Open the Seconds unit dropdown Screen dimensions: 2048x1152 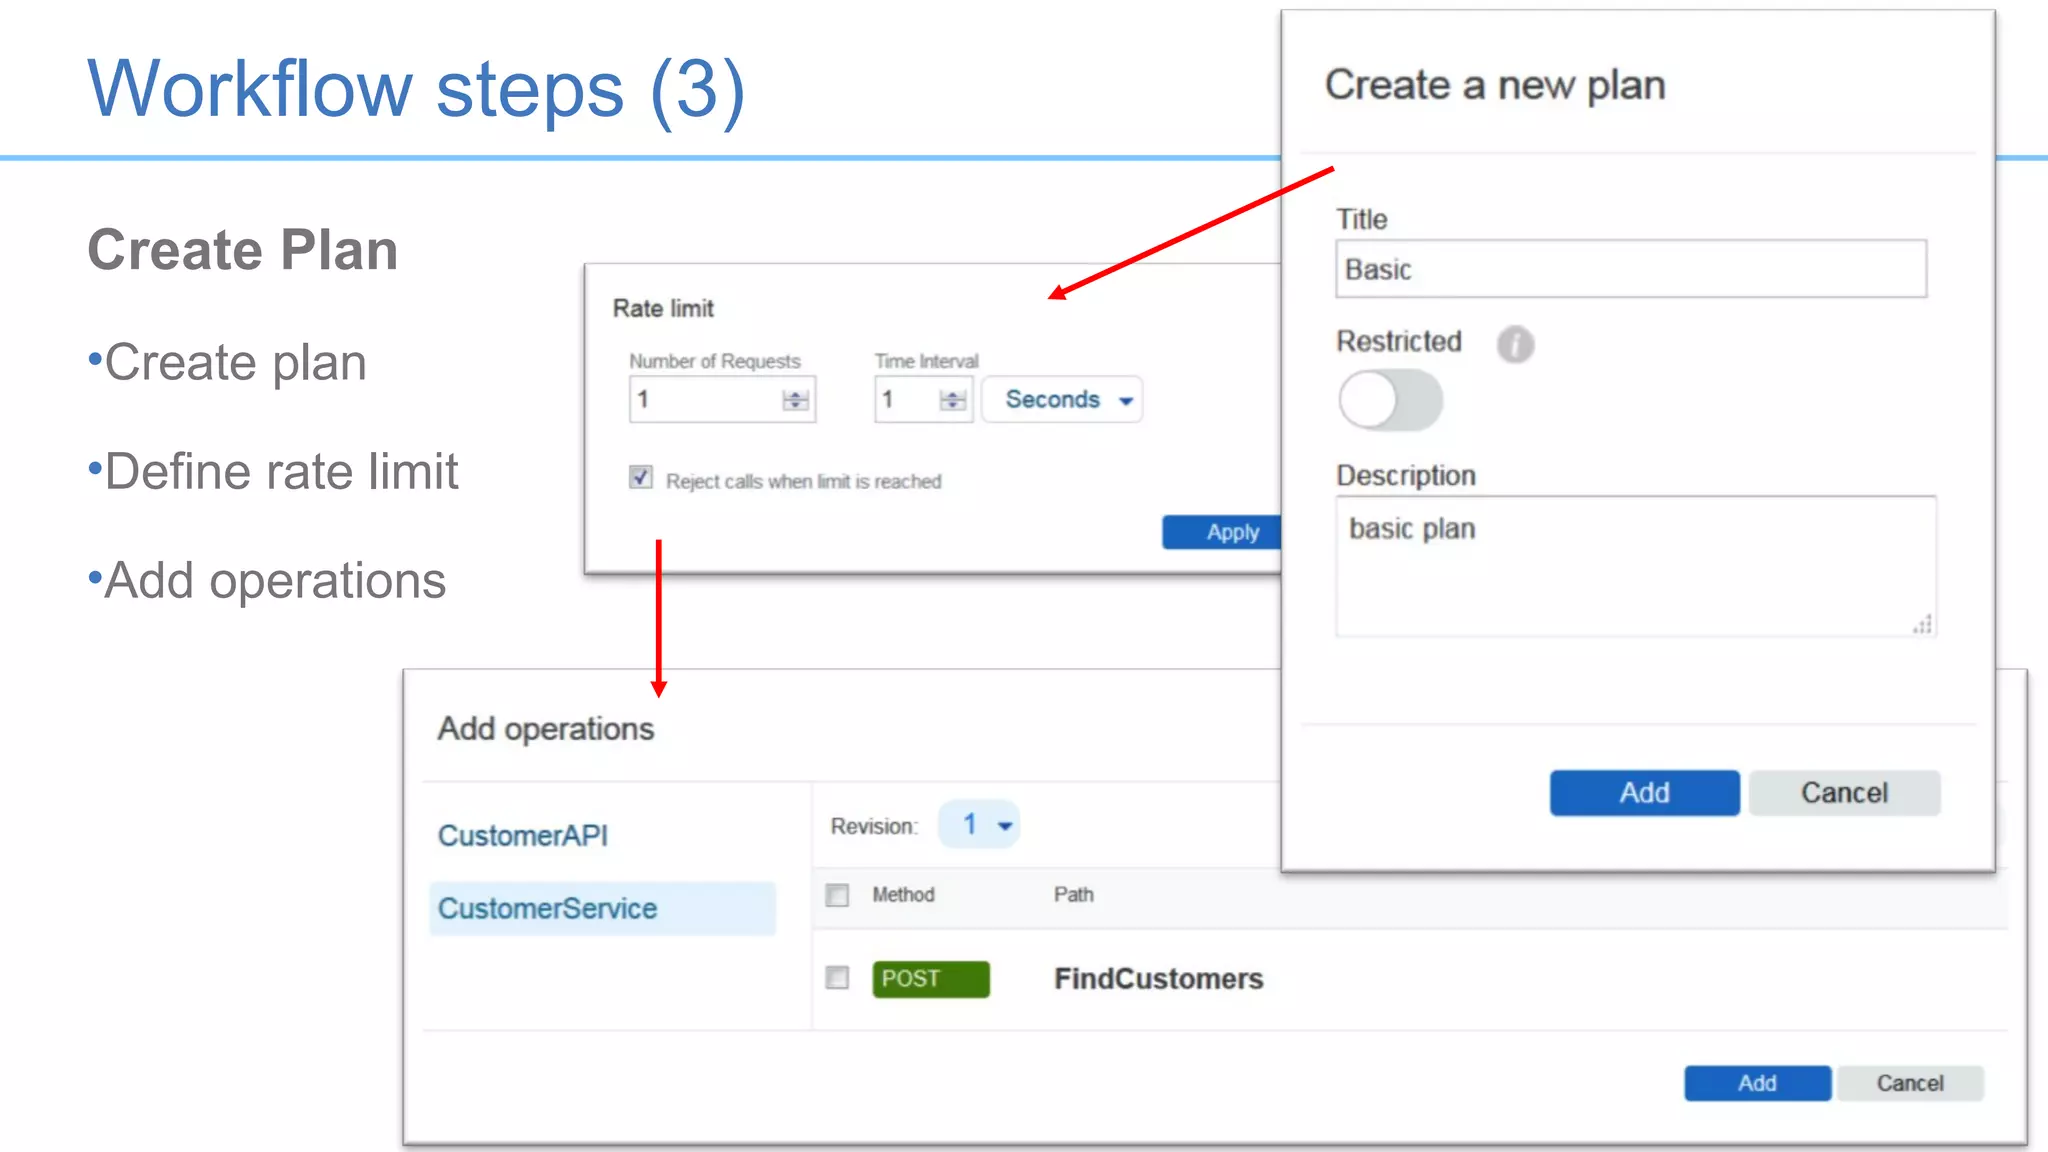click(1062, 399)
